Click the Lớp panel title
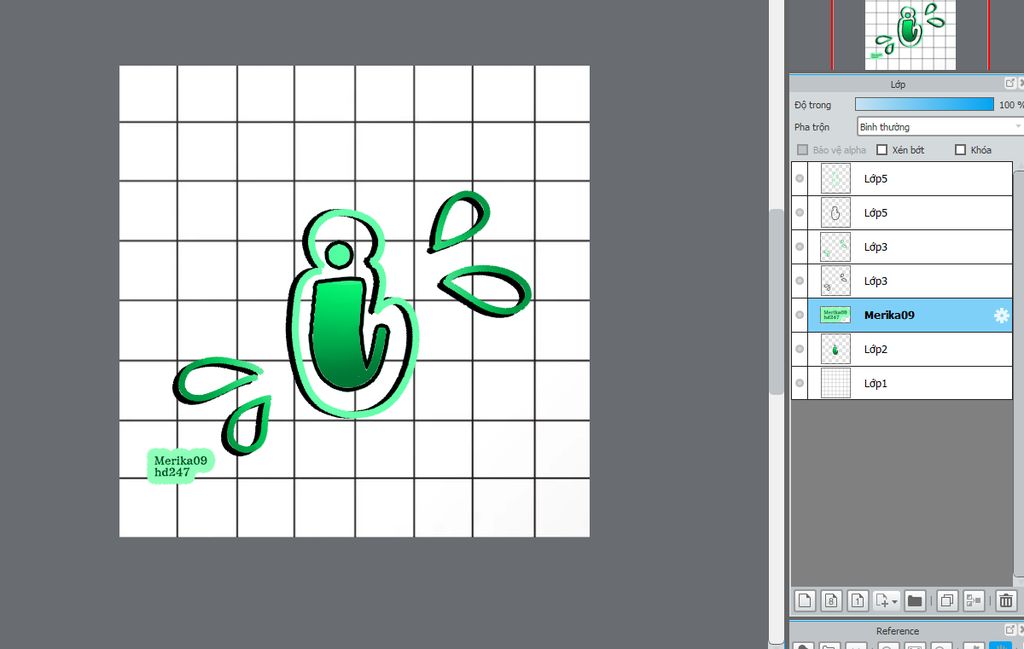1024x649 pixels. [x=897, y=84]
